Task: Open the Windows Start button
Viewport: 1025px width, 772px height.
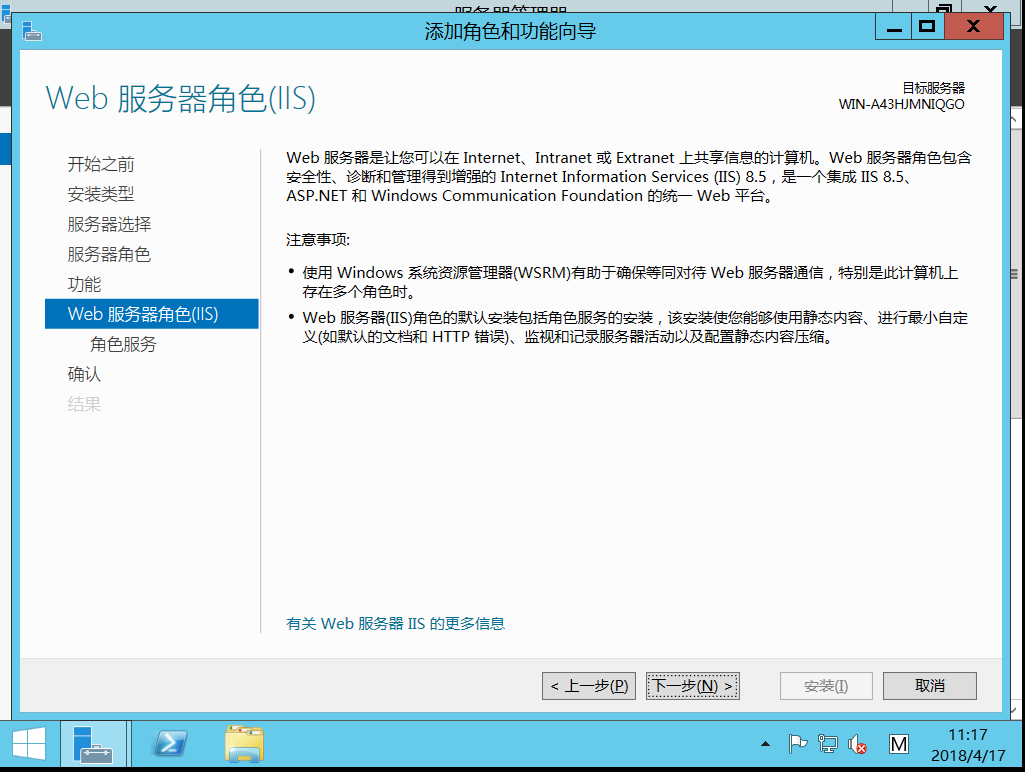Action: 29,744
